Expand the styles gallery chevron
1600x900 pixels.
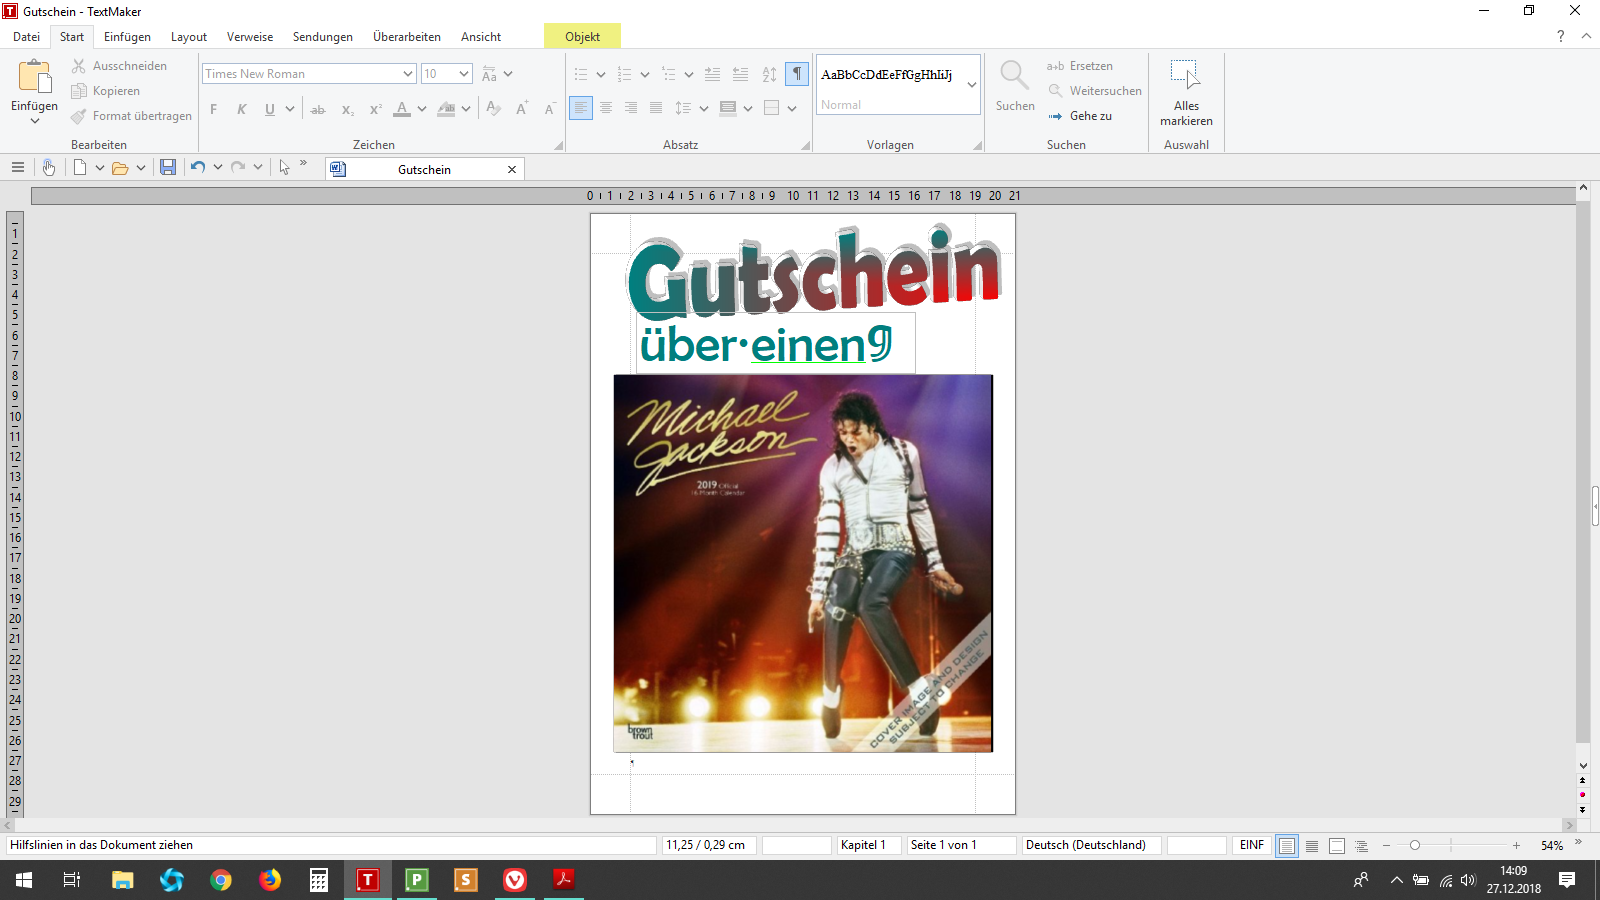tap(972, 85)
